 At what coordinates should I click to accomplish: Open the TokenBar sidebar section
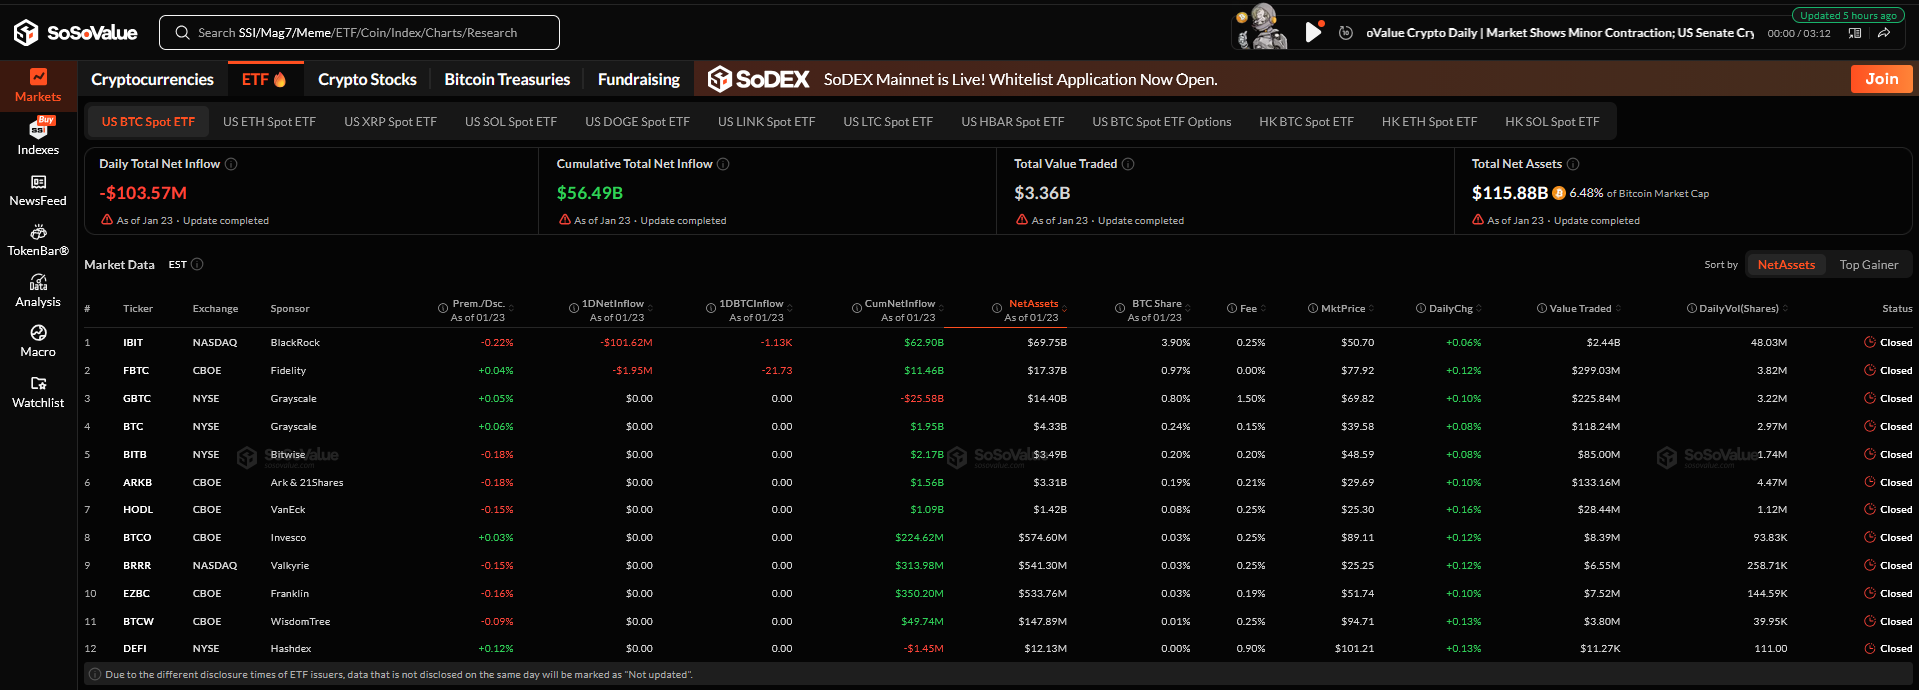38,240
